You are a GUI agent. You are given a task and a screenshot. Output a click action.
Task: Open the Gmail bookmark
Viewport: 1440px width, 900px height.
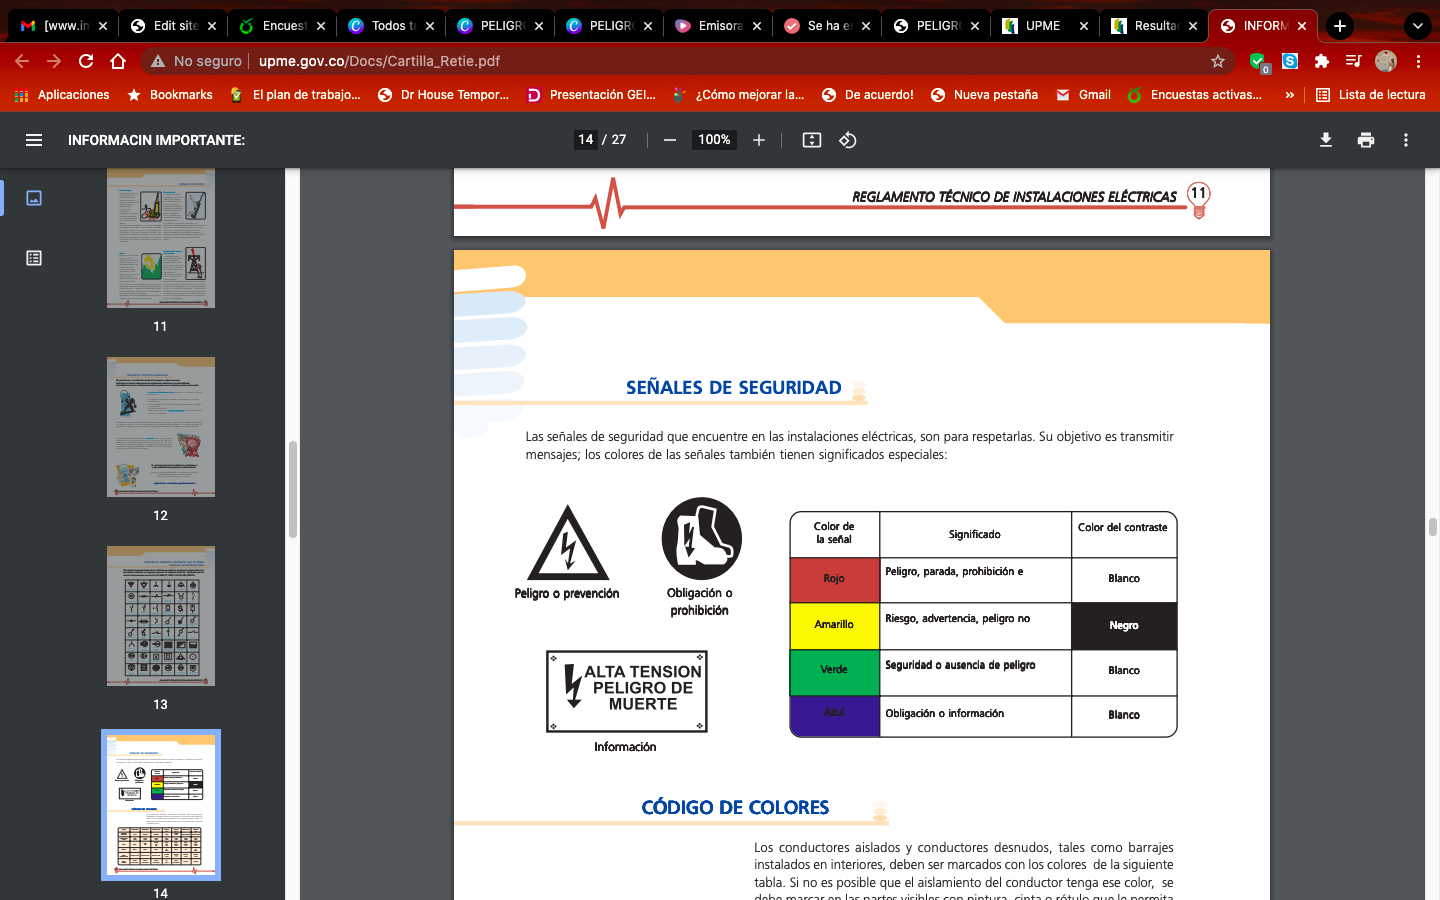coord(1083,95)
